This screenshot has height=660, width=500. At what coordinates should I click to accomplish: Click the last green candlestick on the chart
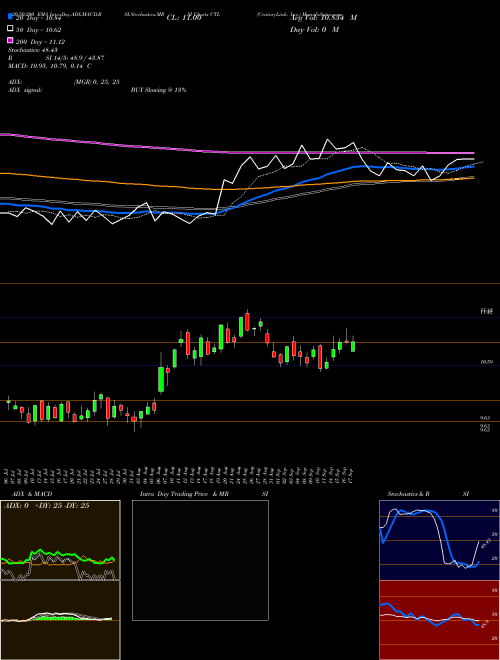pyautogui.click(x=353, y=346)
